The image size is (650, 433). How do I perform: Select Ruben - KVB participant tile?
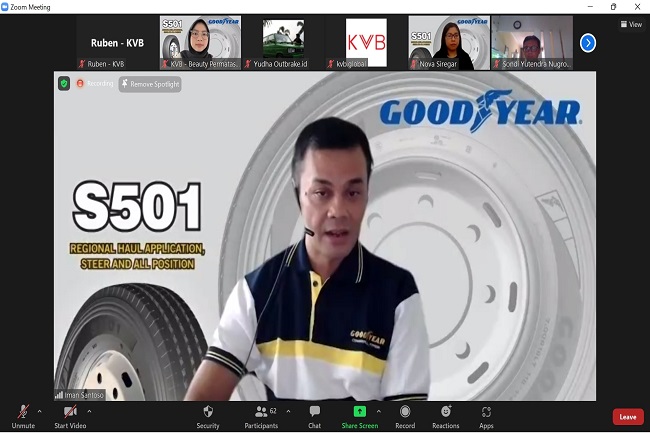(x=117, y=43)
